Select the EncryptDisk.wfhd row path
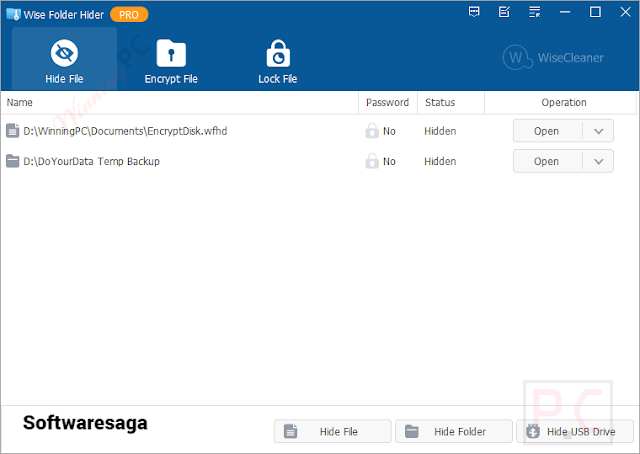The image size is (640, 454). [125, 131]
